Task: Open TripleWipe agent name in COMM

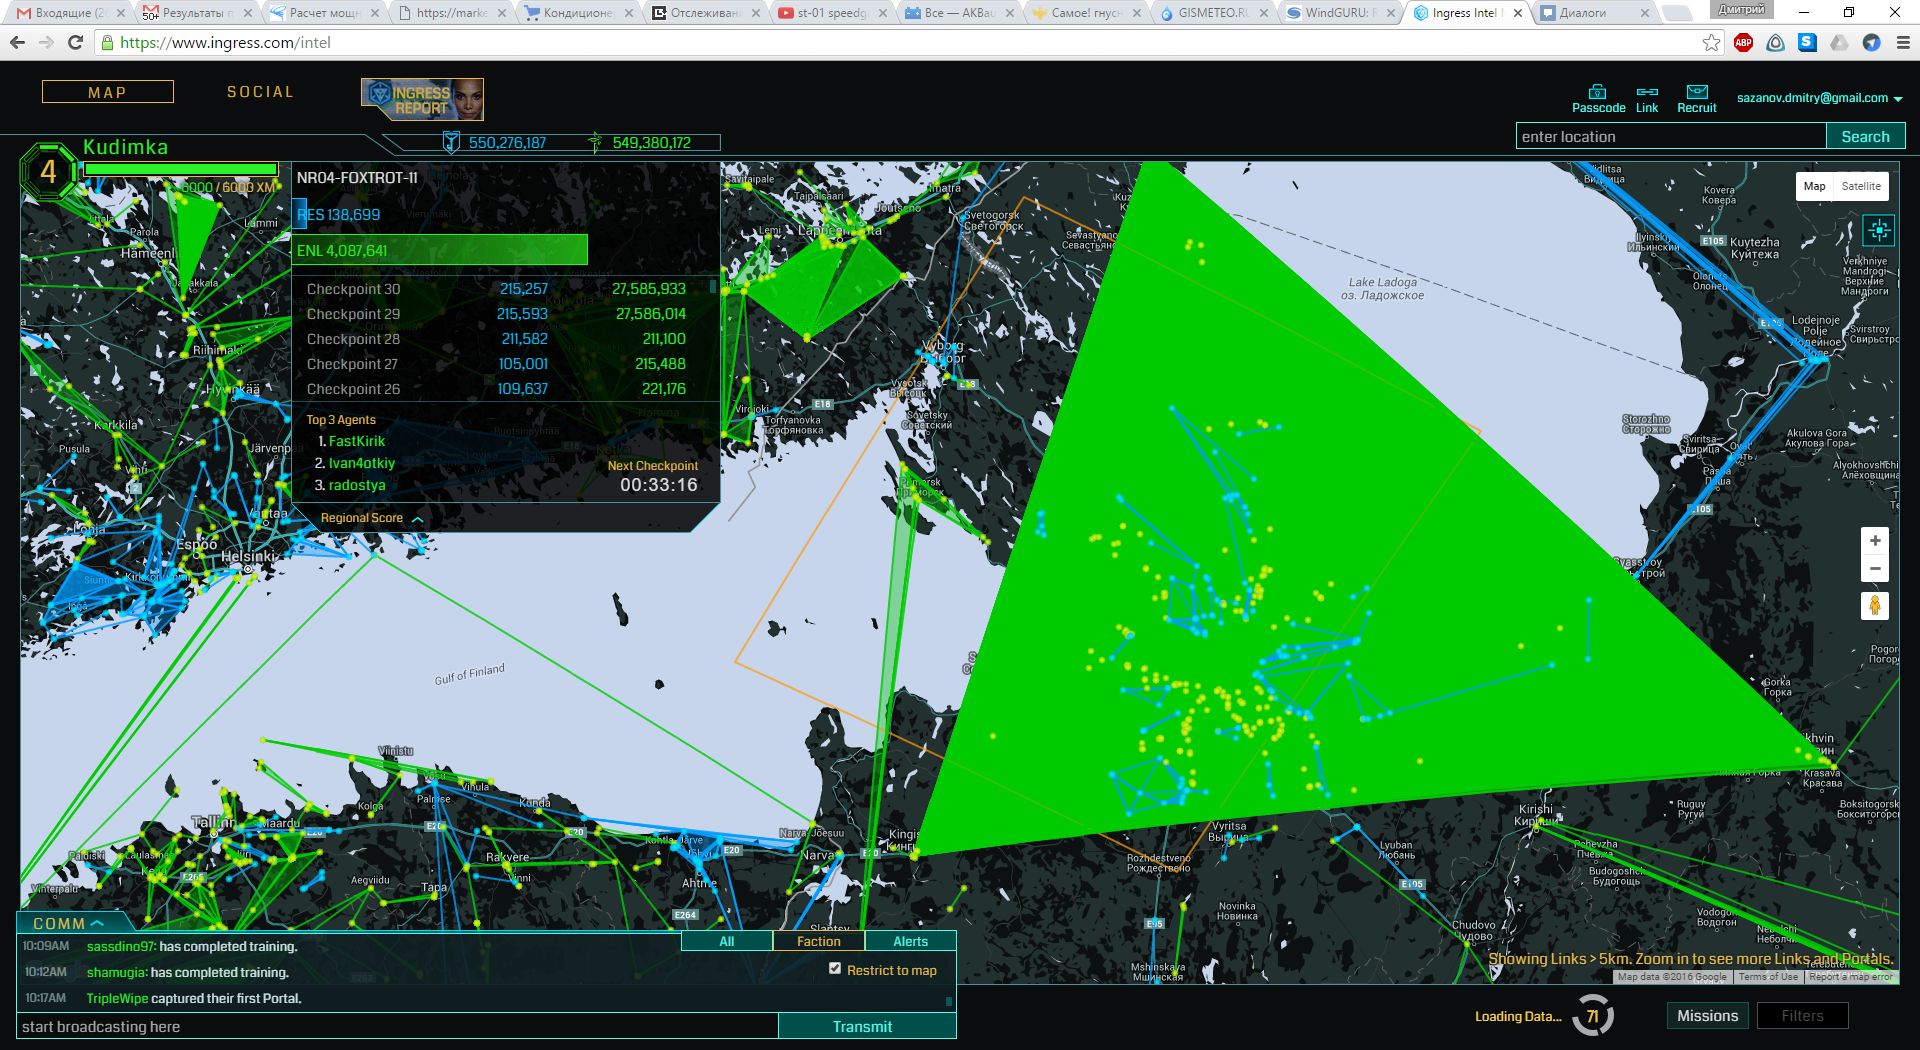Action: click(x=117, y=998)
